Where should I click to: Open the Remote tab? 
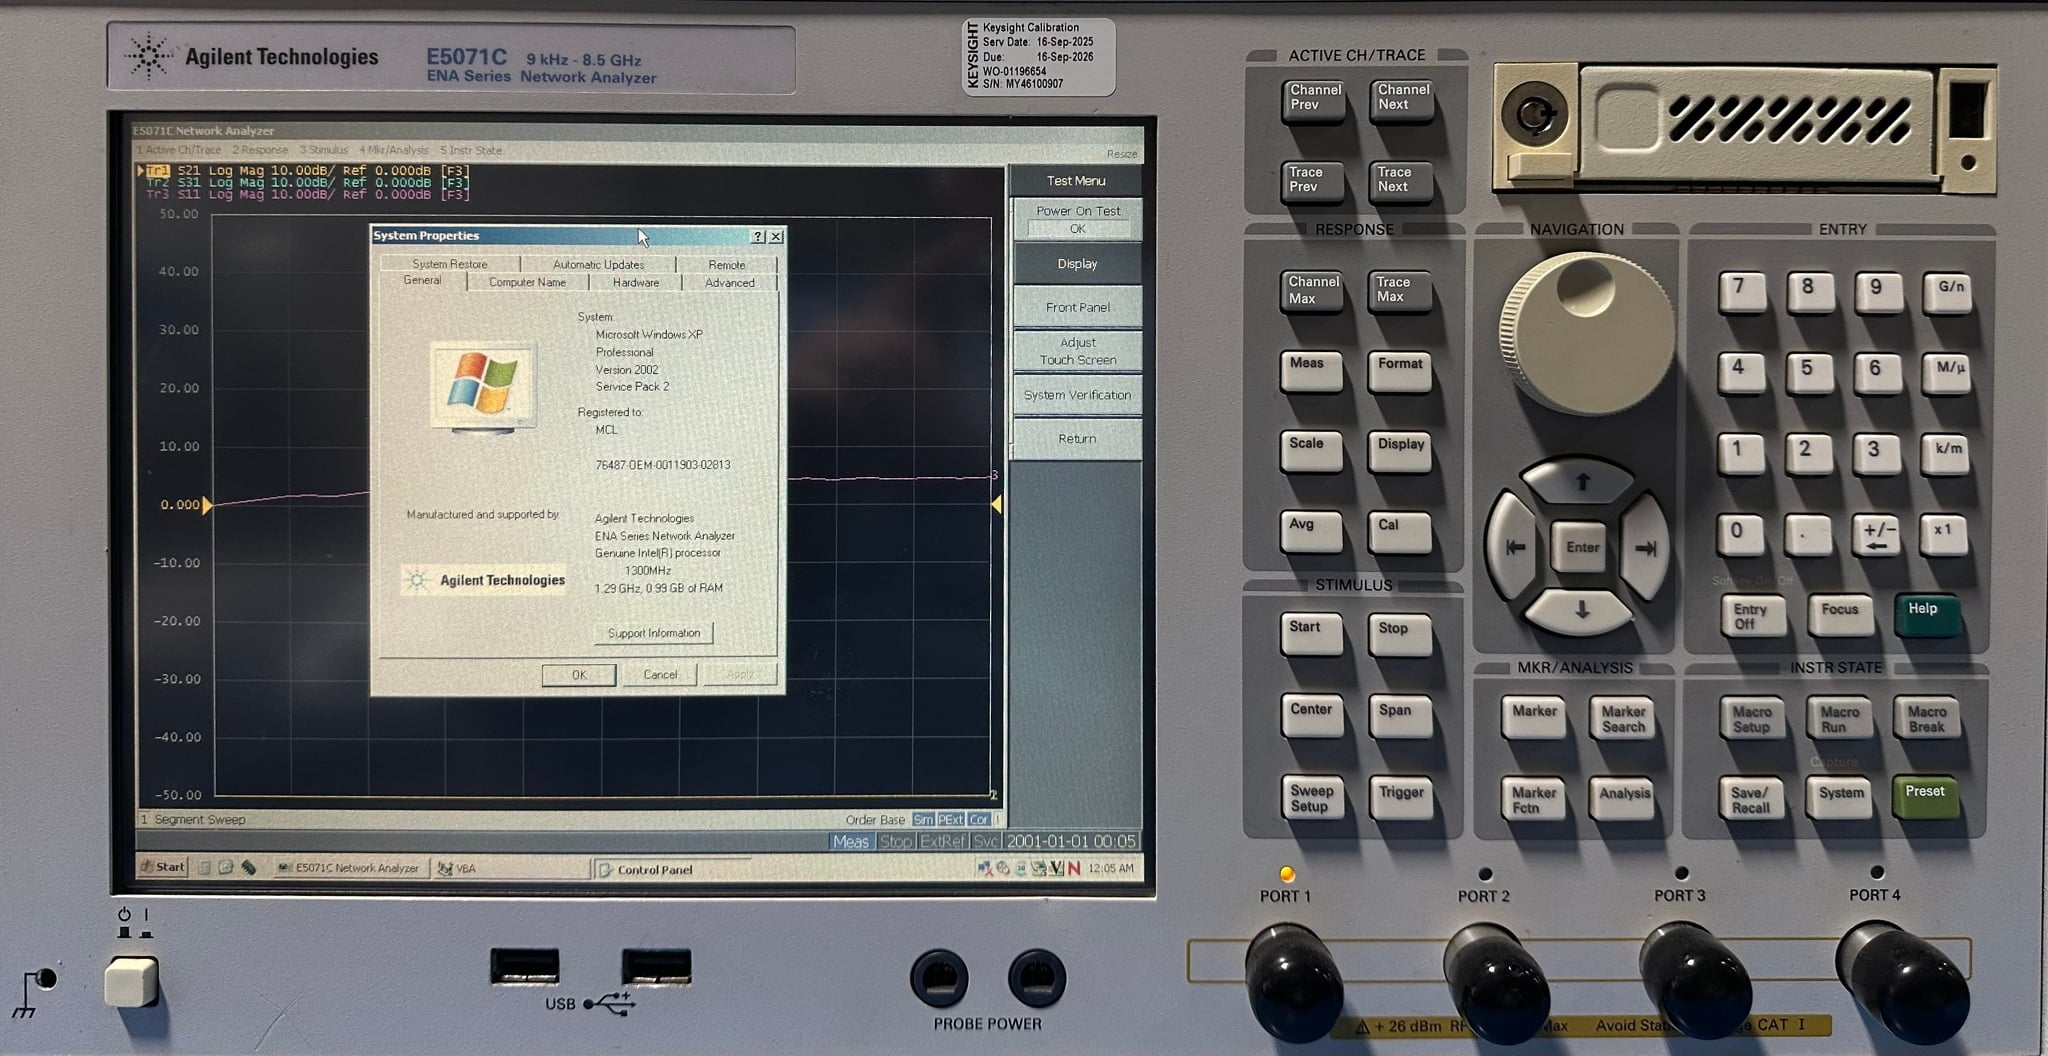click(x=727, y=264)
